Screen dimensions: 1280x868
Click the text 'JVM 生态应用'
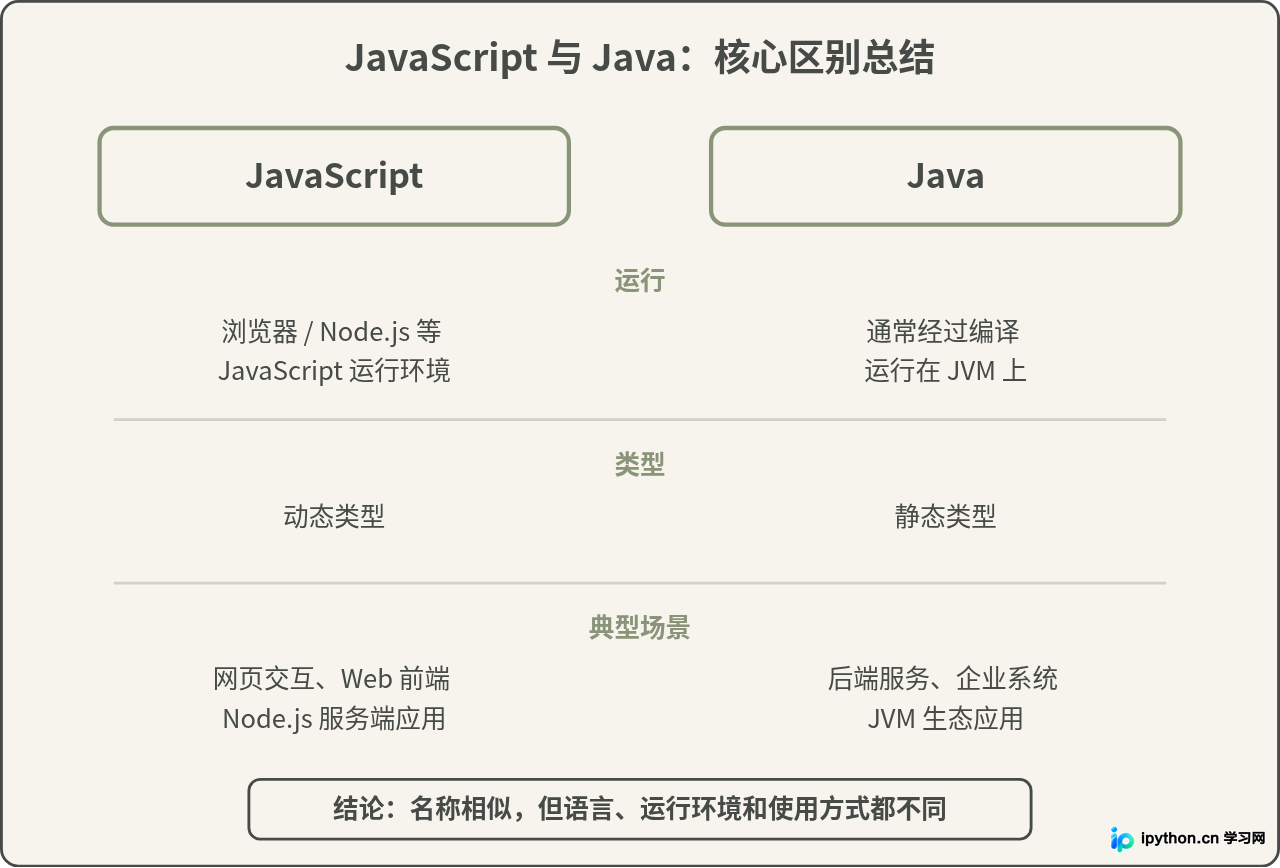946,719
